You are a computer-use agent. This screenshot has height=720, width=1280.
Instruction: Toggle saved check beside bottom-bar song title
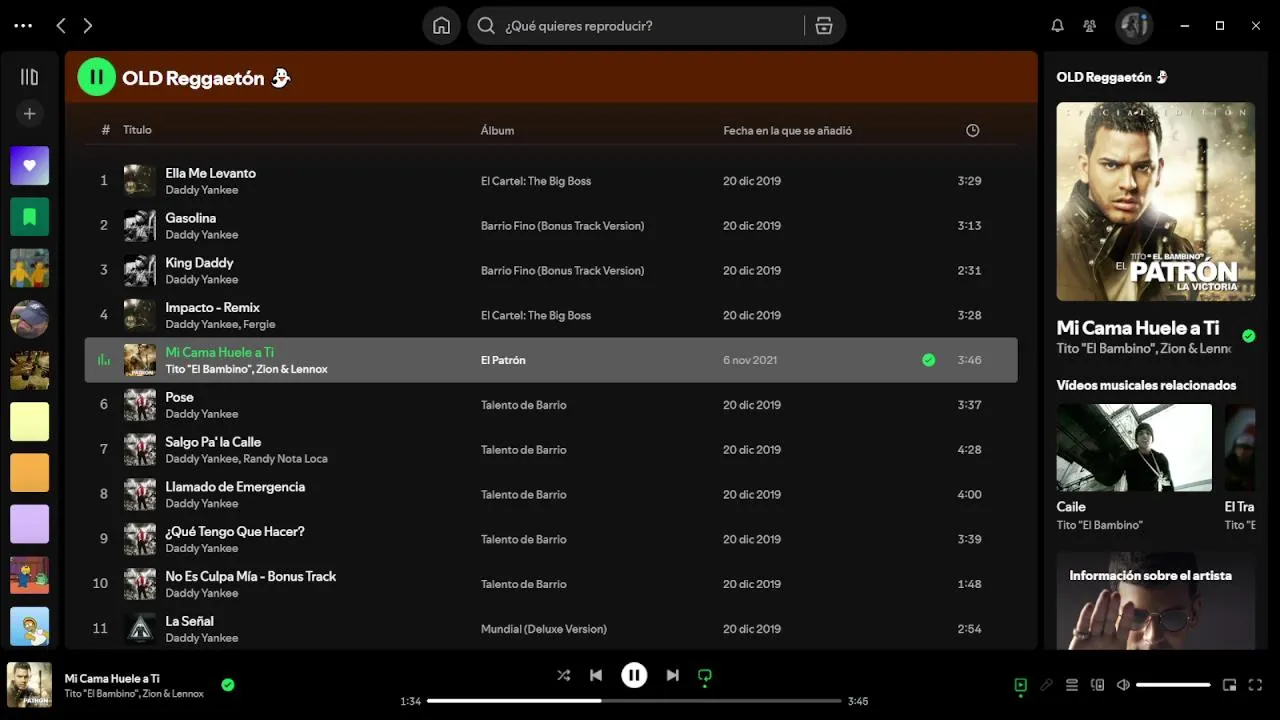(x=228, y=685)
